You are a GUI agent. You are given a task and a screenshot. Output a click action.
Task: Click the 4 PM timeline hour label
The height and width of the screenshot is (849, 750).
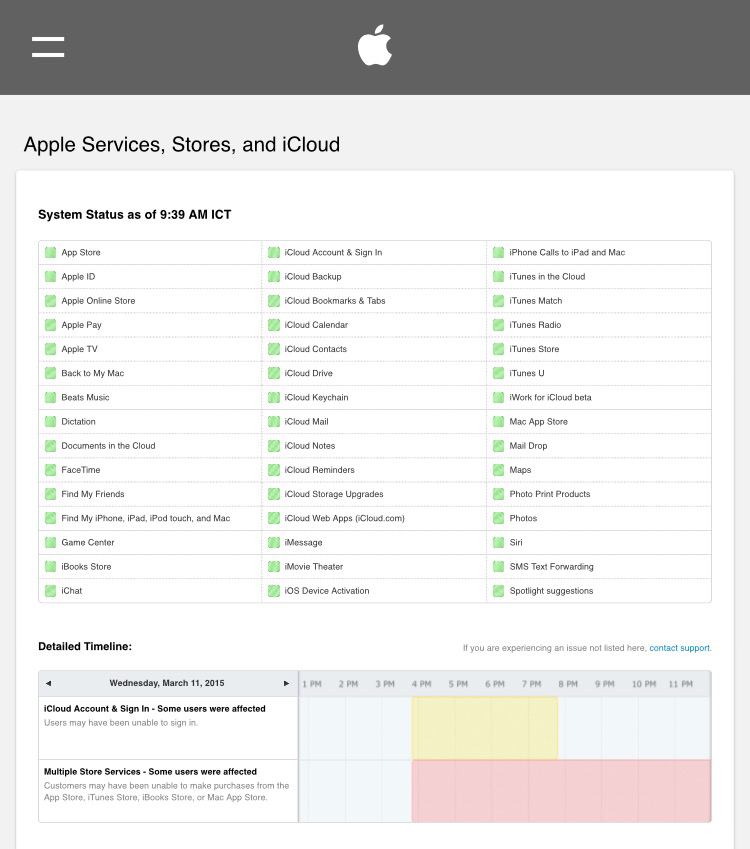(421, 684)
